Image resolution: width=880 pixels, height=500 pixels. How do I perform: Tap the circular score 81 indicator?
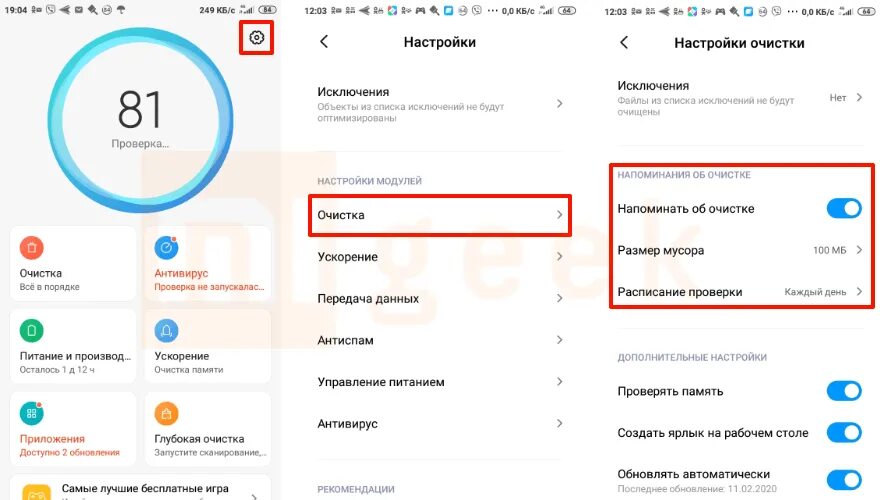click(x=140, y=120)
